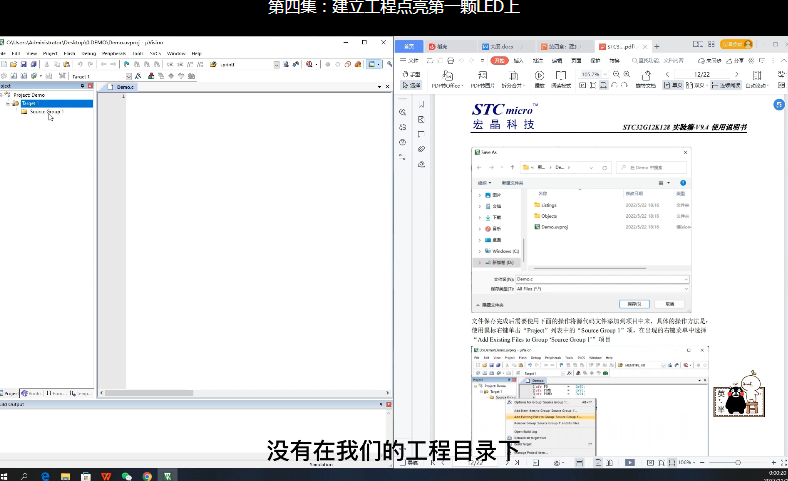Click New file icon in Keil toolbar
This screenshot has height=481, width=788.
(x=4, y=64)
